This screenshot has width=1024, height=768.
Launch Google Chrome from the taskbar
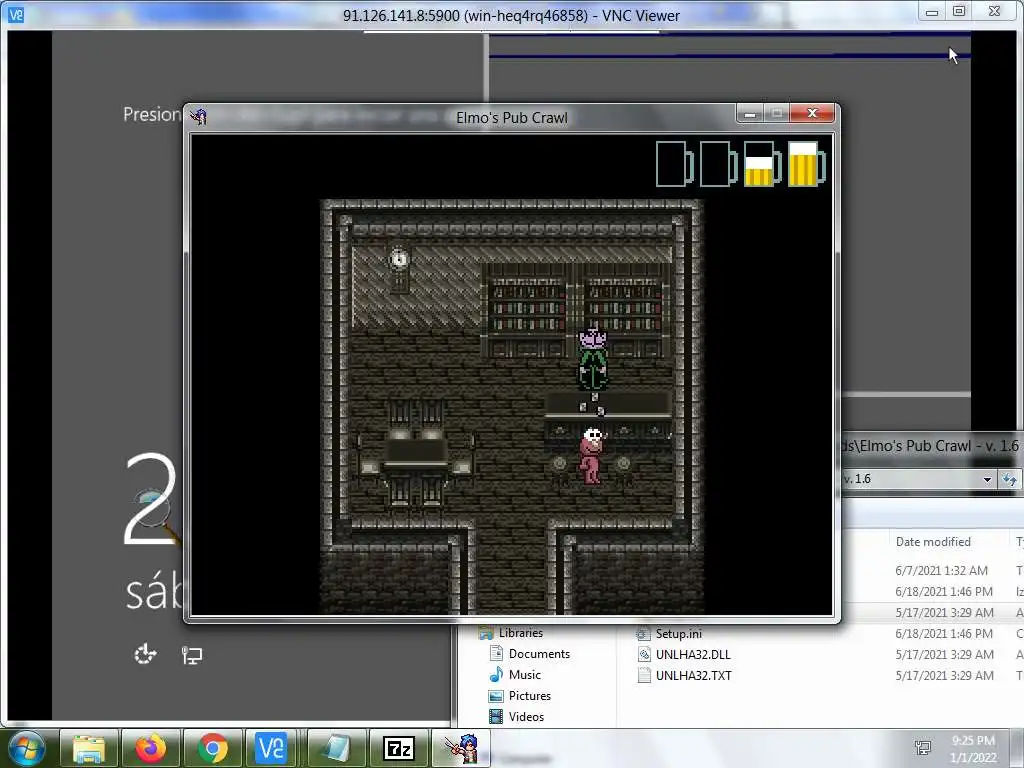tap(213, 749)
